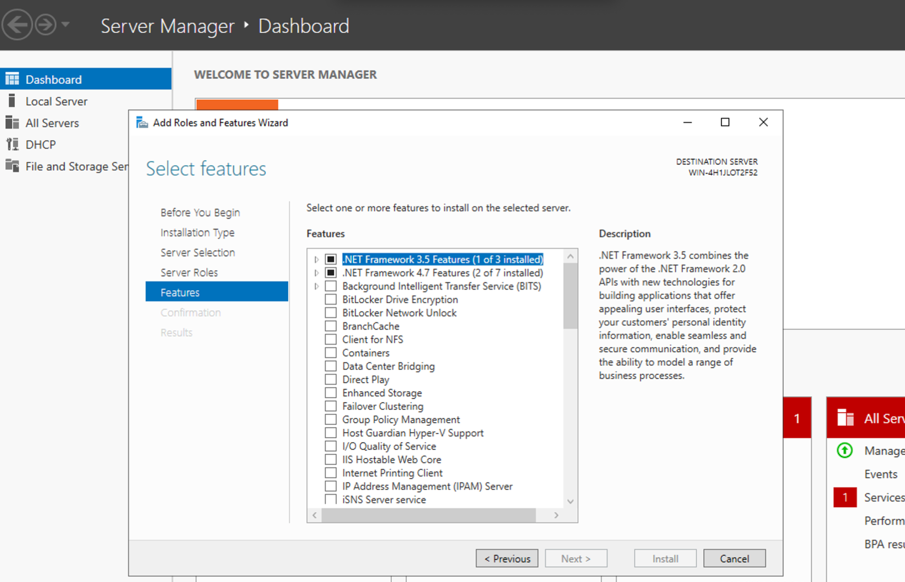Expand .NET Framework 4.7 Features
This screenshot has height=582, width=905.
coord(316,272)
